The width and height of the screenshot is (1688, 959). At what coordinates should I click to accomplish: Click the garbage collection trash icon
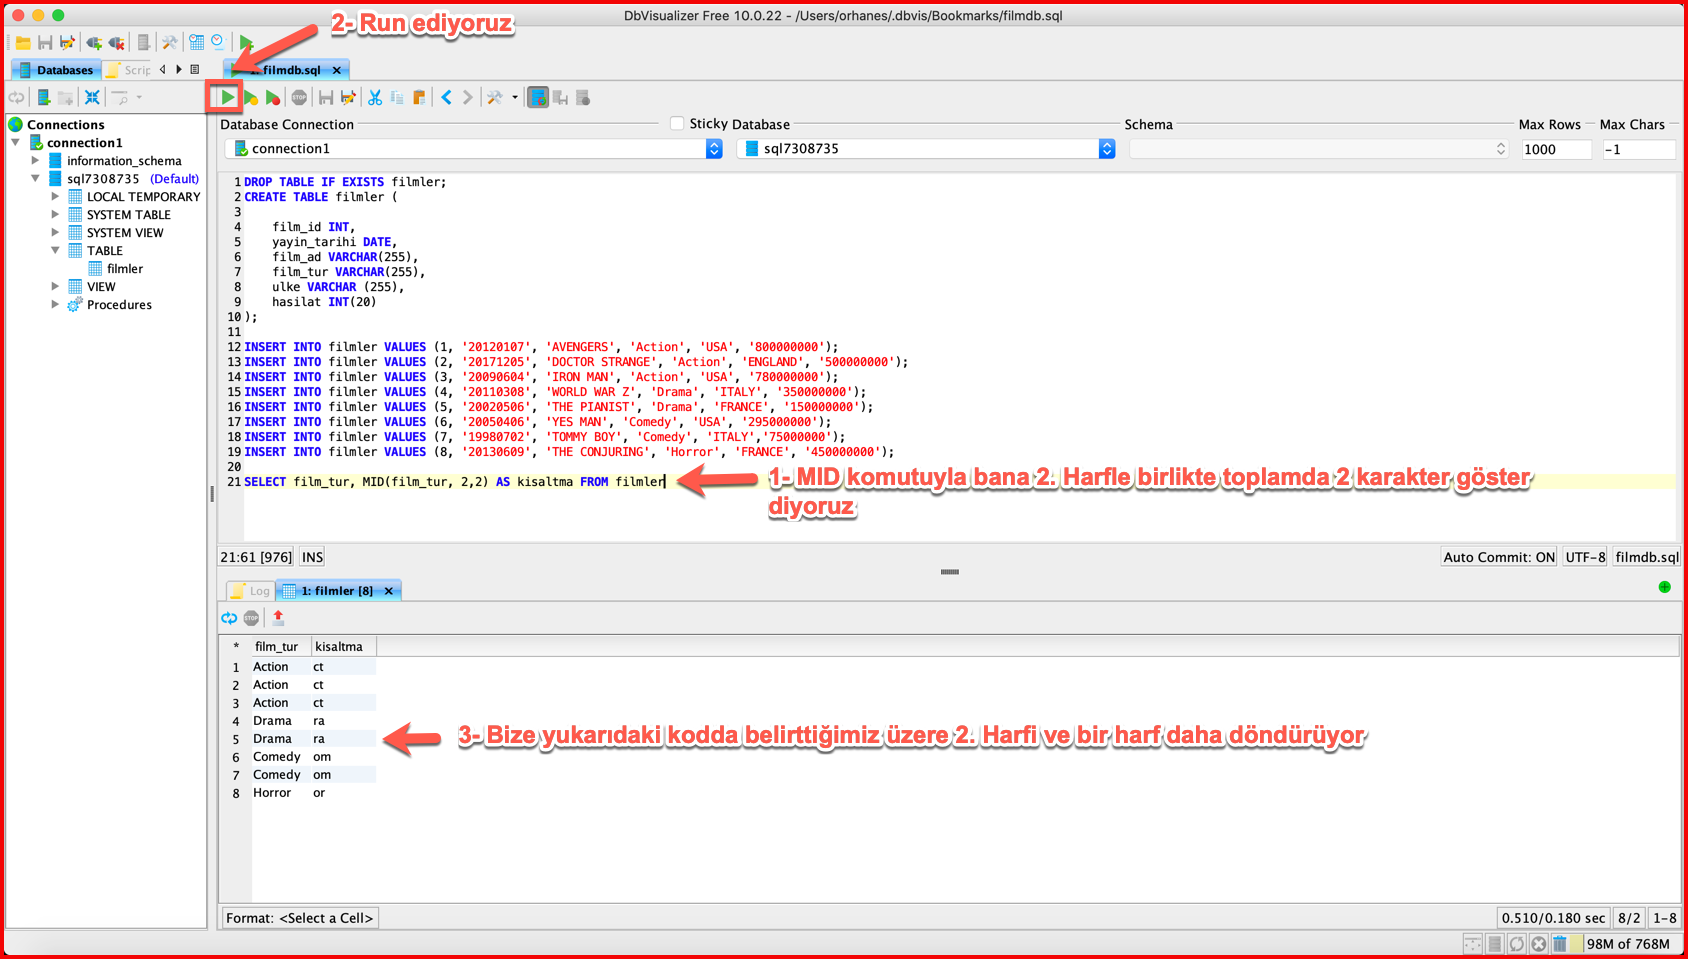1560,944
